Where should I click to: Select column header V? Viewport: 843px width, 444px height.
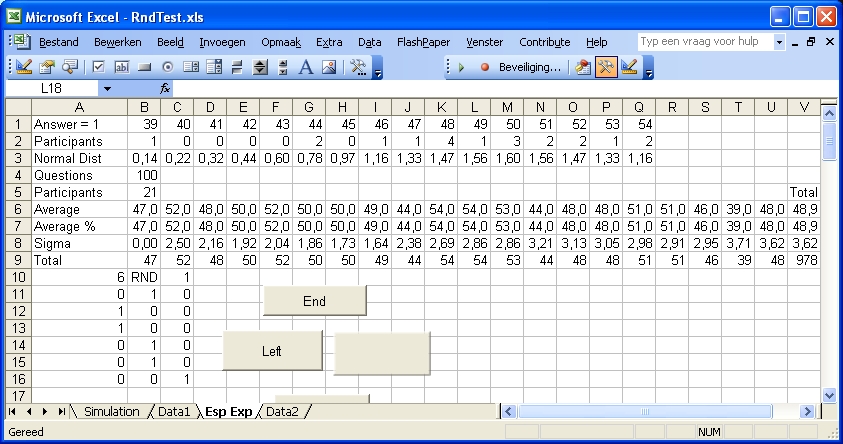pos(804,107)
